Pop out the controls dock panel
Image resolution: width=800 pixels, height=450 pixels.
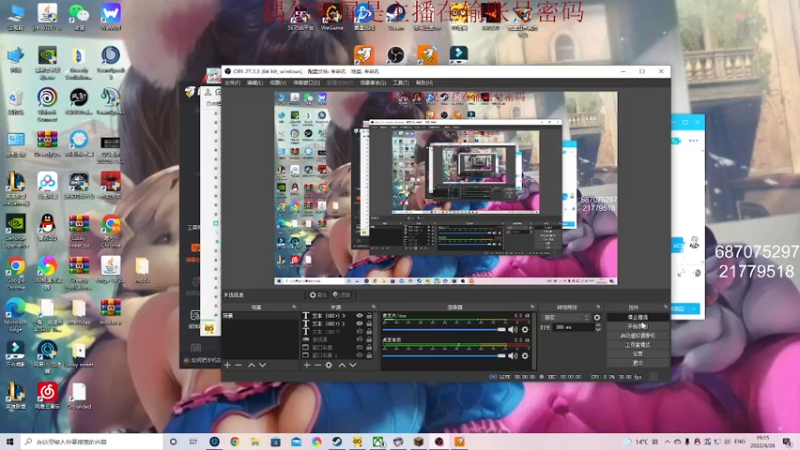point(665,307)
